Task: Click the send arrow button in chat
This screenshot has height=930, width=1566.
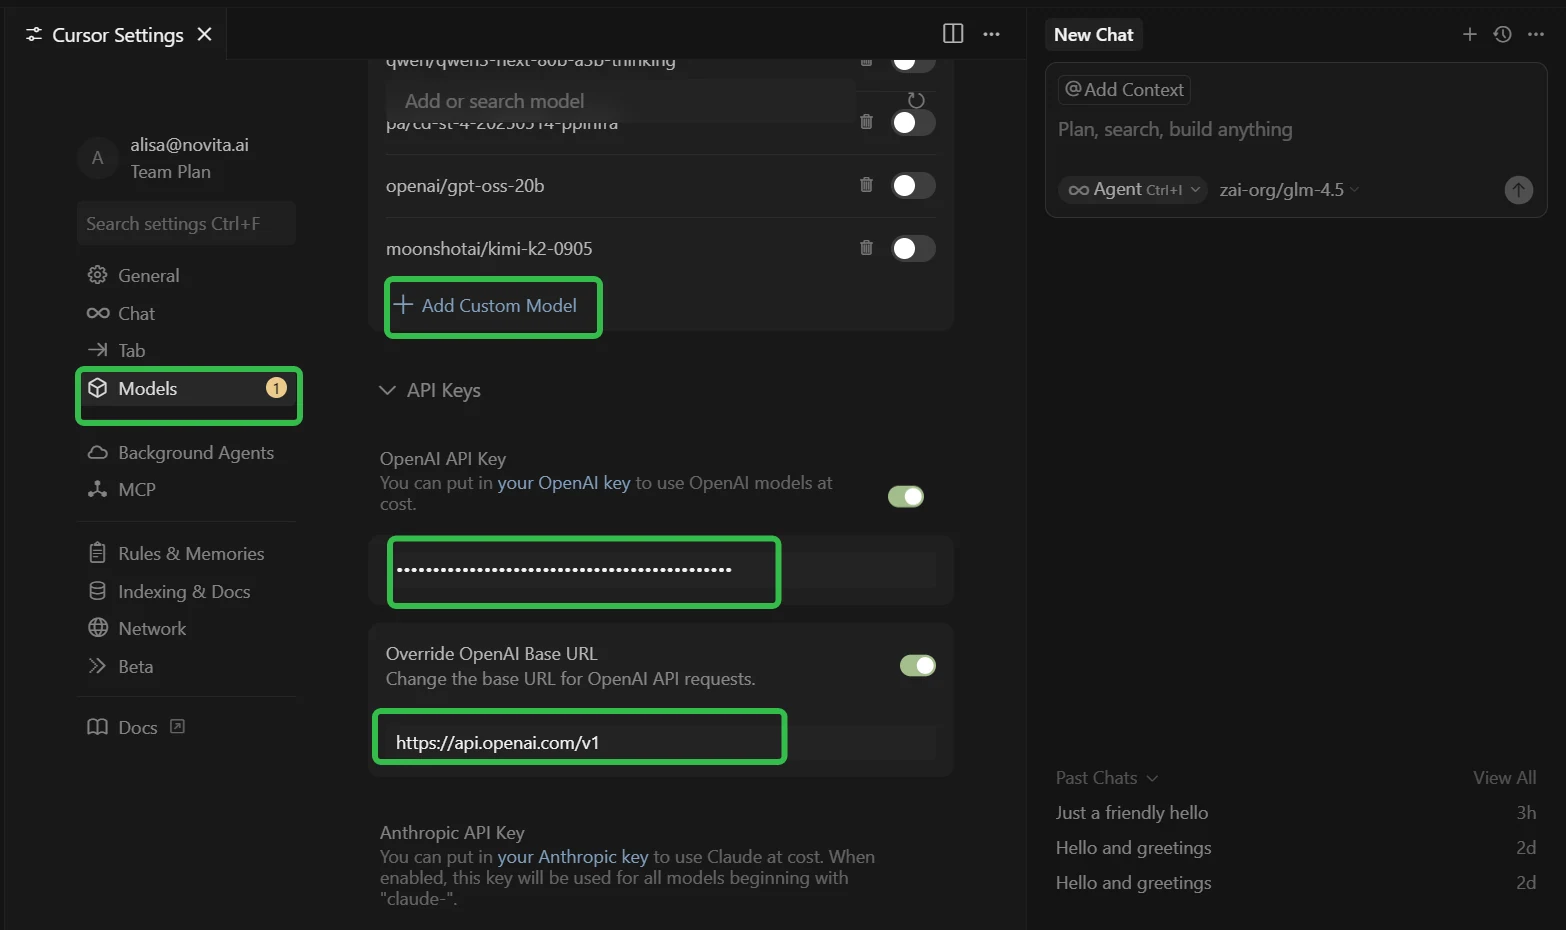Action: (x=1518, y=190)
